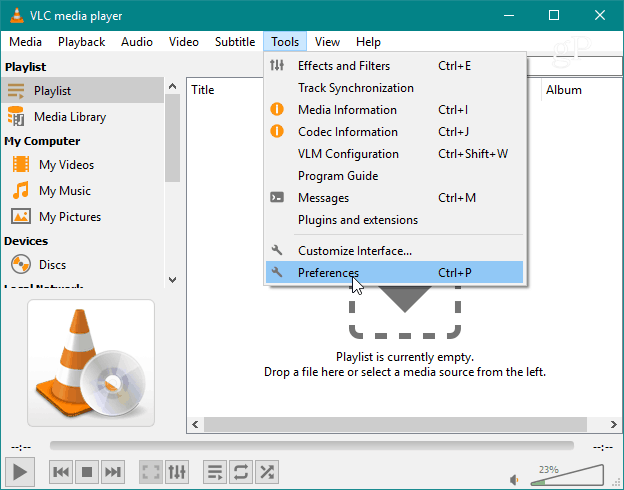Choose Customize Interface menu entry
This screenshot has height=490, width=624.
pos(394,251)
